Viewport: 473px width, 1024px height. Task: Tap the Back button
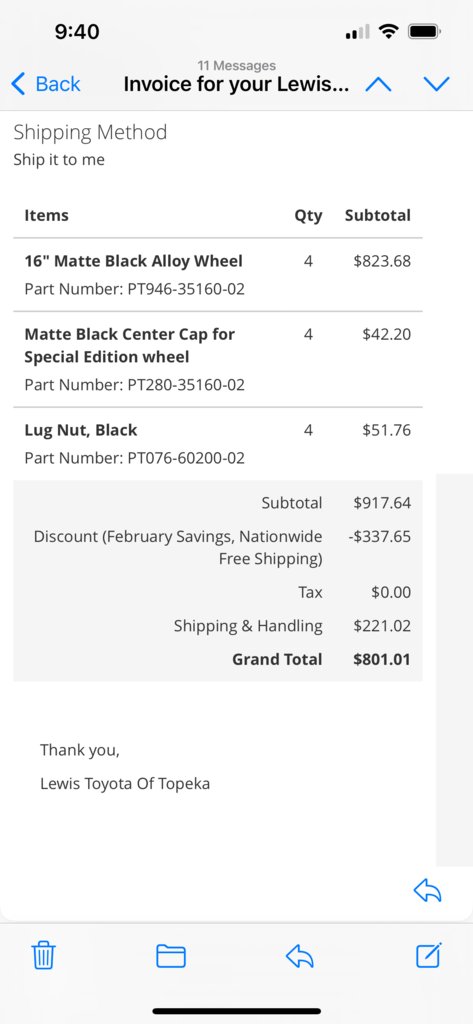click(46, 84)
